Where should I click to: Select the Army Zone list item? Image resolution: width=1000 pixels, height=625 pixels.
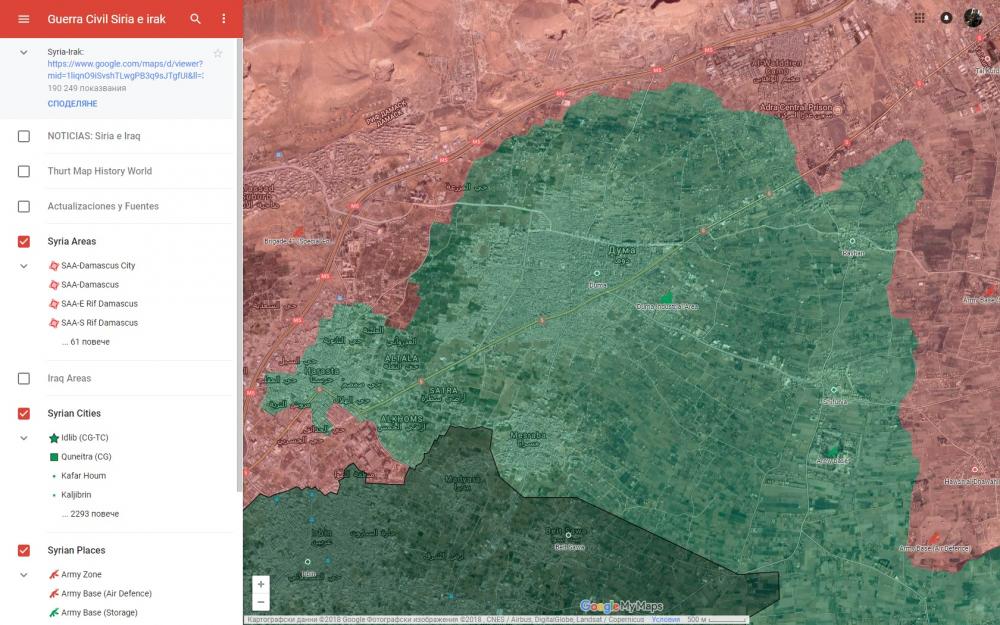point(81,574)
